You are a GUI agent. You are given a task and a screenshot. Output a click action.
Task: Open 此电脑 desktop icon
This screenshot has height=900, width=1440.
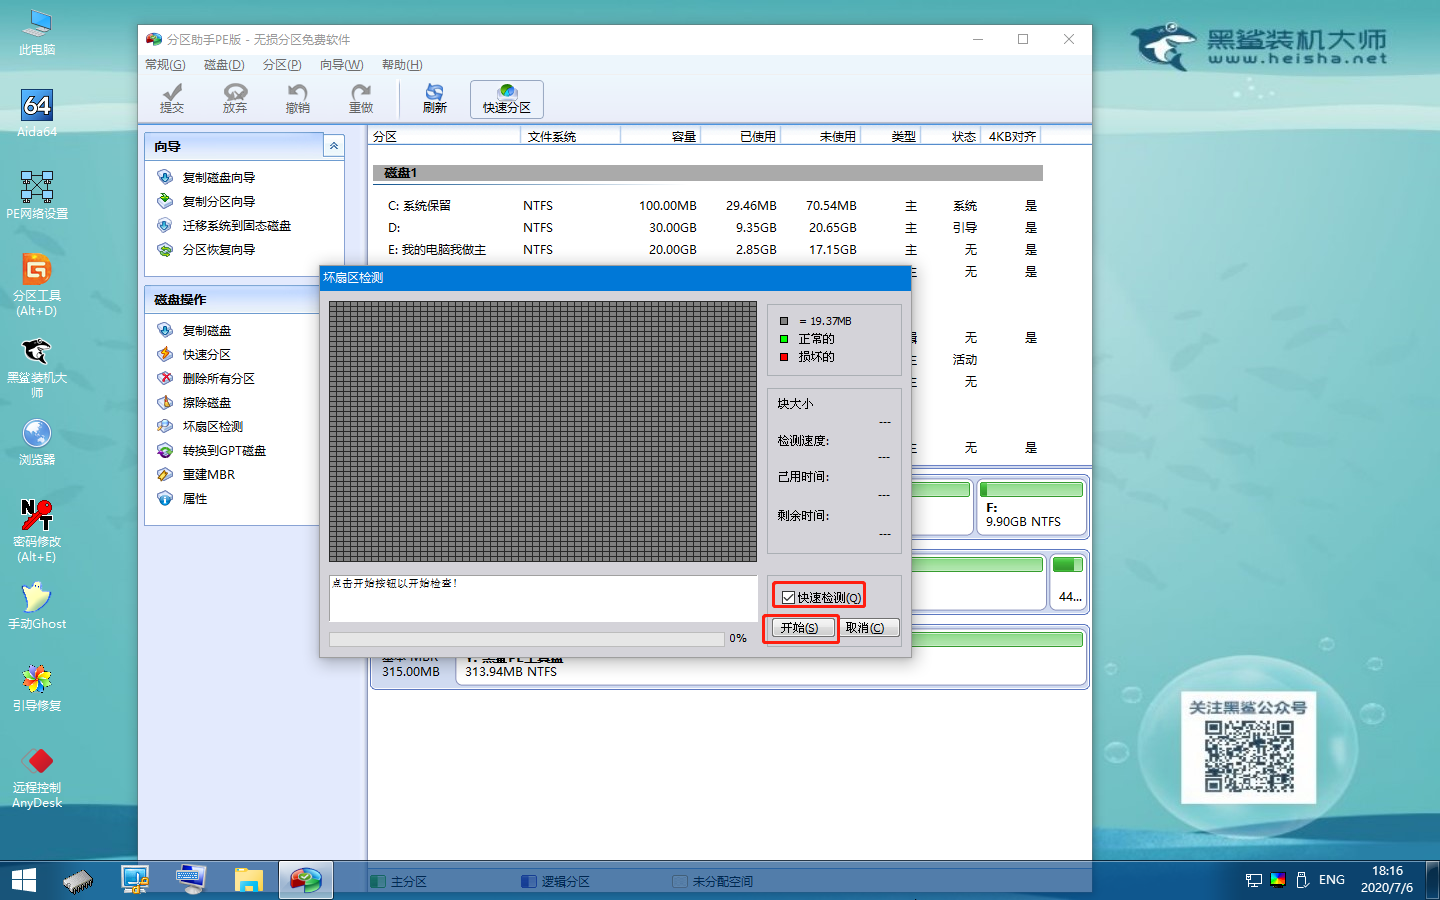pyautogui.click(x=37, y=32)
